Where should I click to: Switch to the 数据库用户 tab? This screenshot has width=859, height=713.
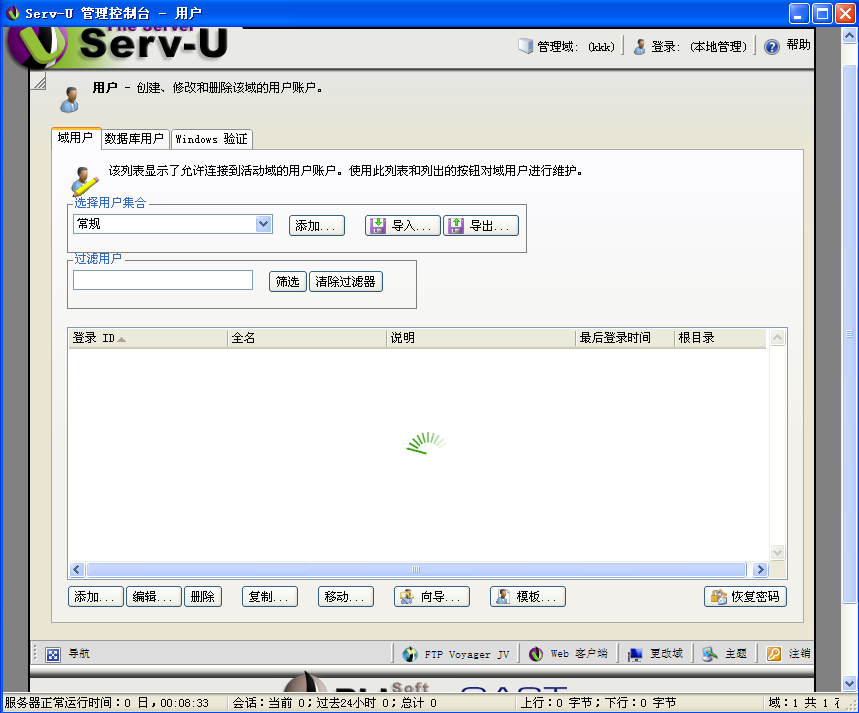point(135,139)
